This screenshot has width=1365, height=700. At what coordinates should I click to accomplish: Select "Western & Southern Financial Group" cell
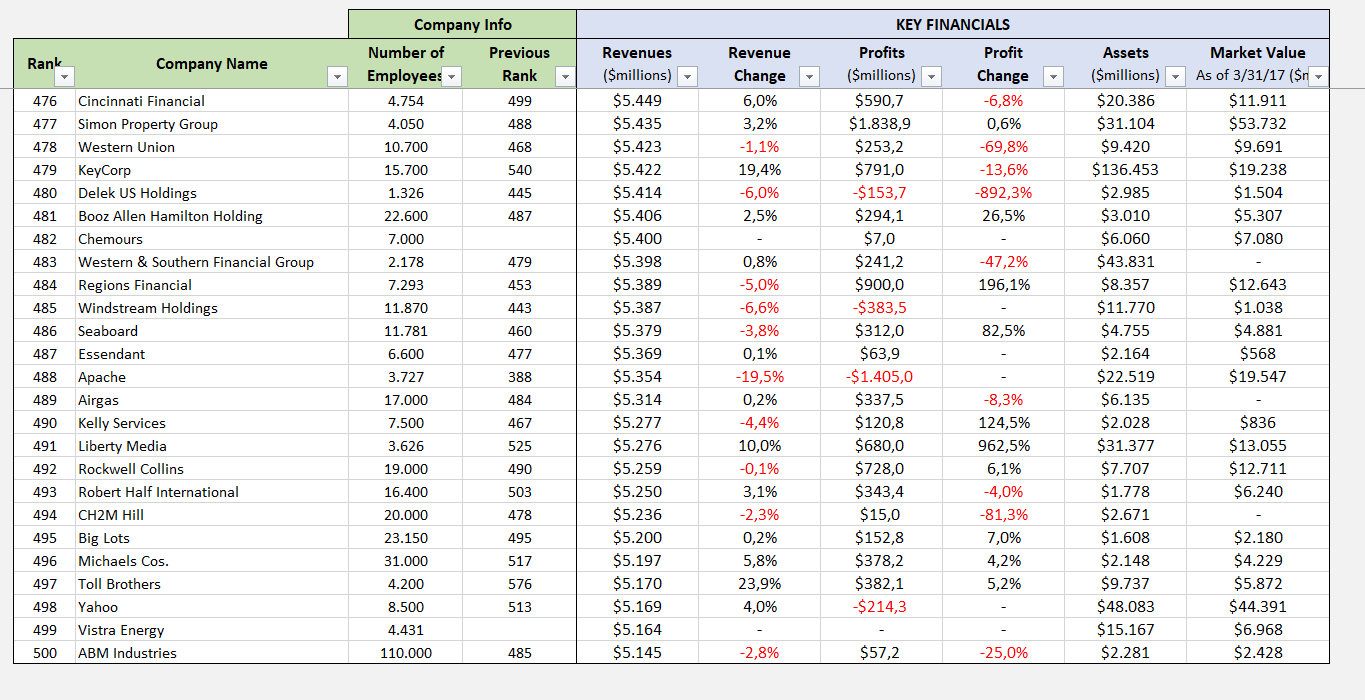(212, 262)
